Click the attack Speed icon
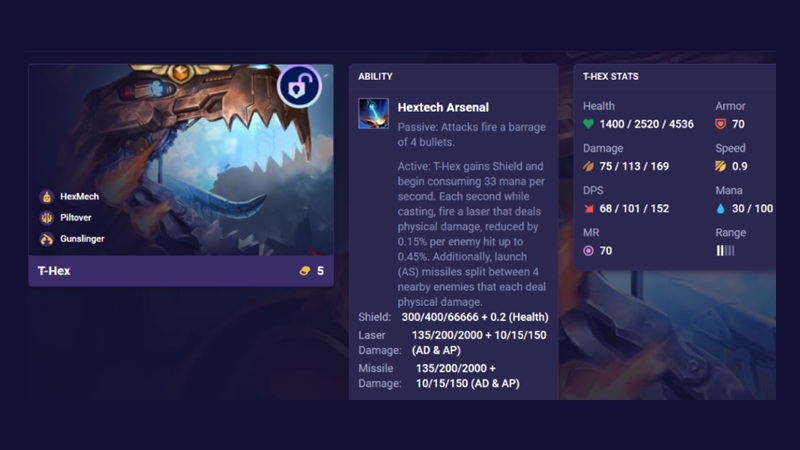 coord(720,166)
